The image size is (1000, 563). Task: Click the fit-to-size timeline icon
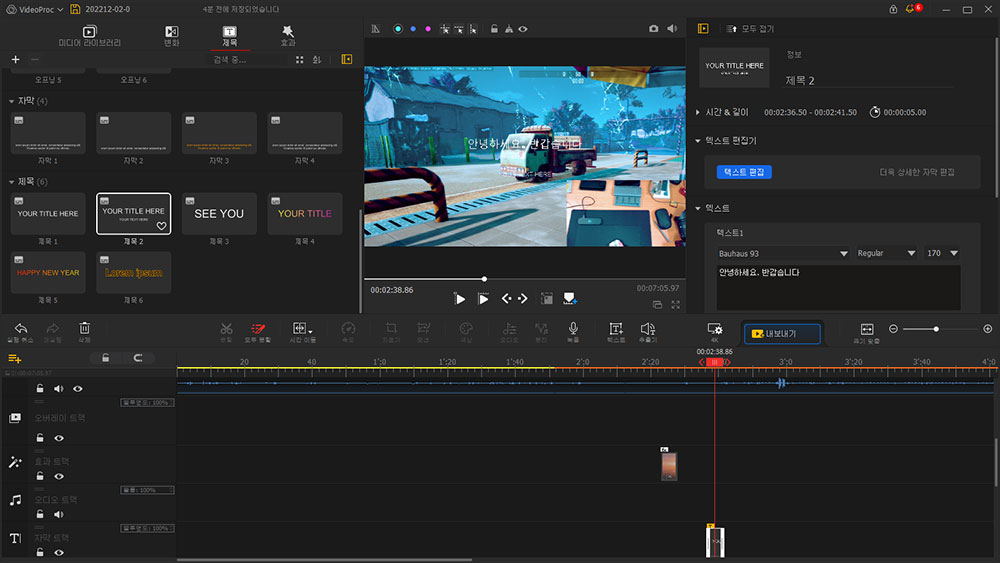tap(867, 329)
